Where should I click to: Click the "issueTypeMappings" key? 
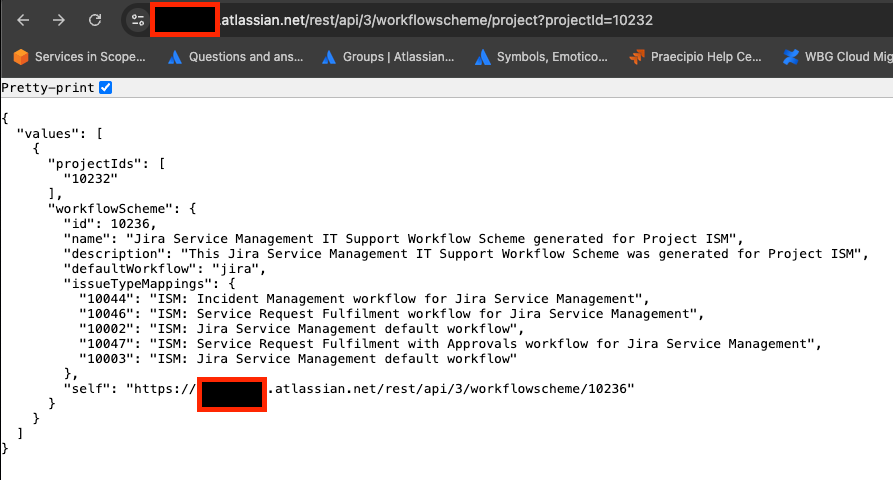click(141, 284)
